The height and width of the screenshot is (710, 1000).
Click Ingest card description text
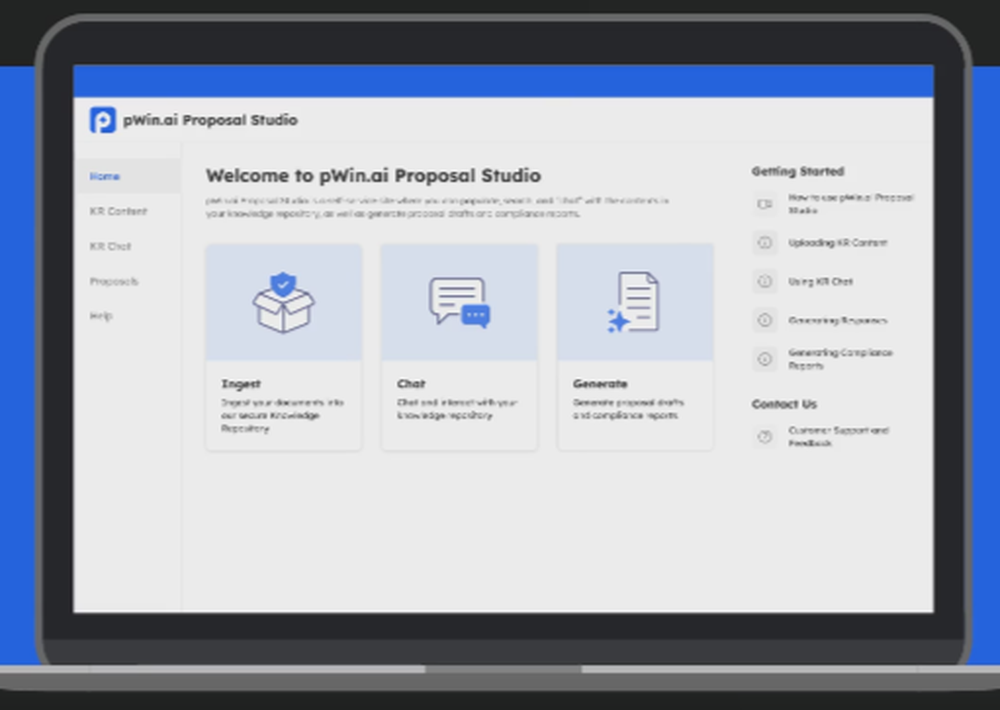pos(283,415)
